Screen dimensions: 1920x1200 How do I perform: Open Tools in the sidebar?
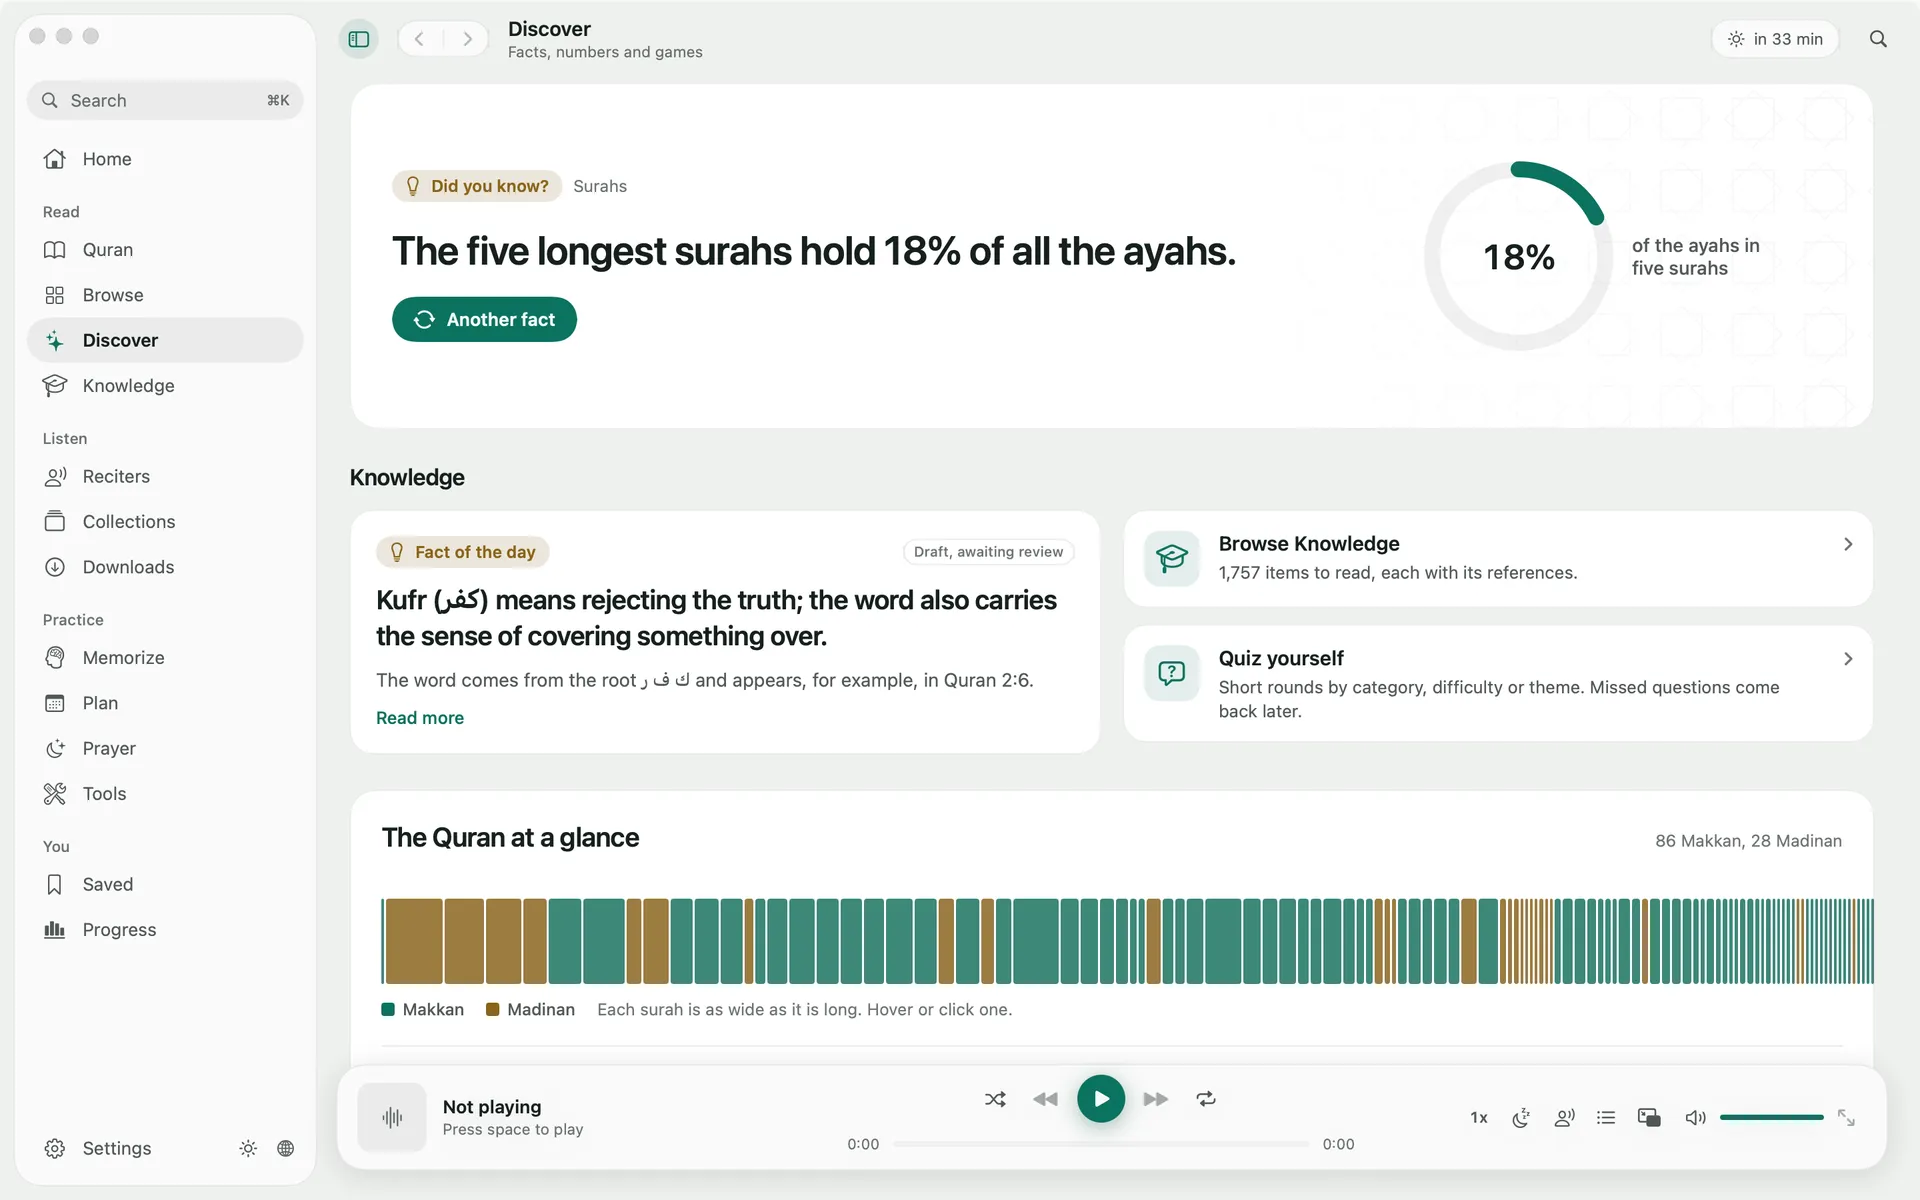tap(165, 794)
